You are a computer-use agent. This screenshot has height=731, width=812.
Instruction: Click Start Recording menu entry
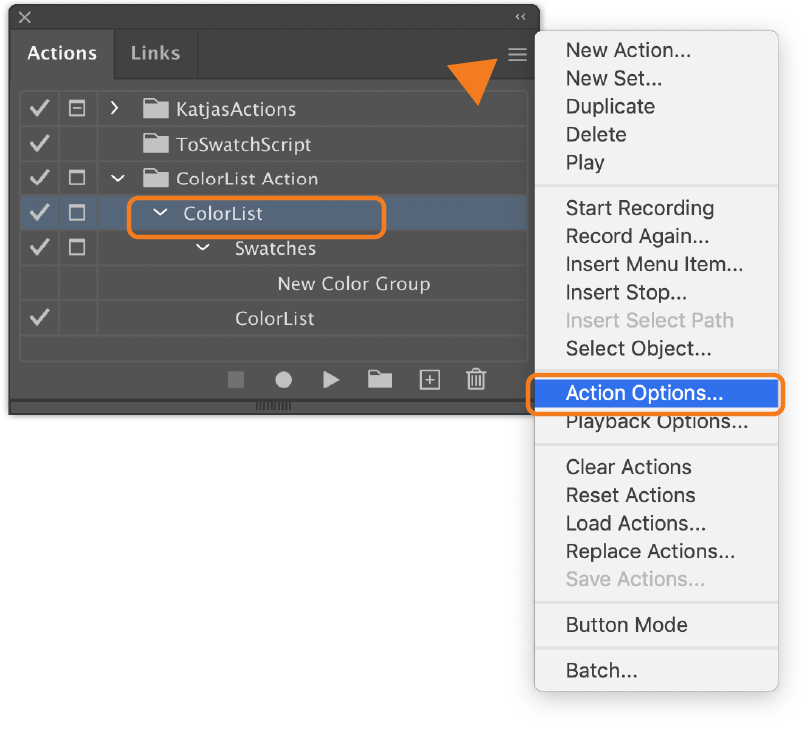pos(640,208)
